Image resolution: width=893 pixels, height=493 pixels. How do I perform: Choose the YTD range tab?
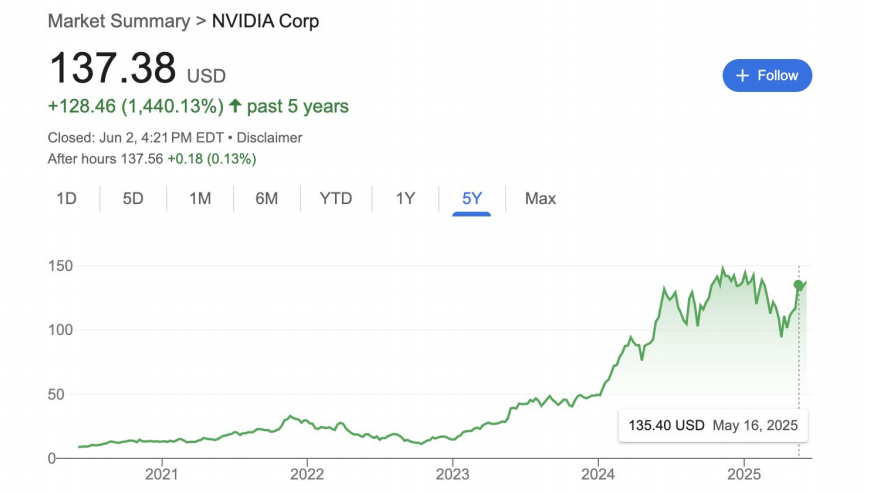[336, 199]
